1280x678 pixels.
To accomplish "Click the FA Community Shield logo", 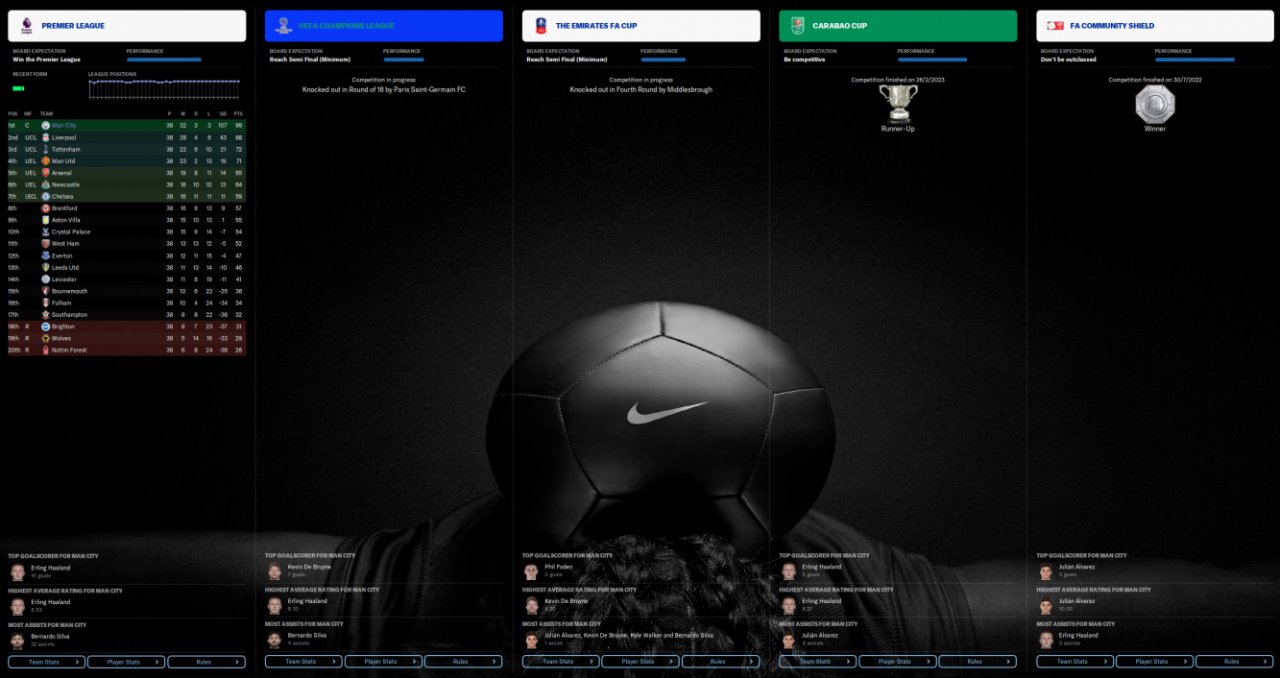I will click(1055, 25).
